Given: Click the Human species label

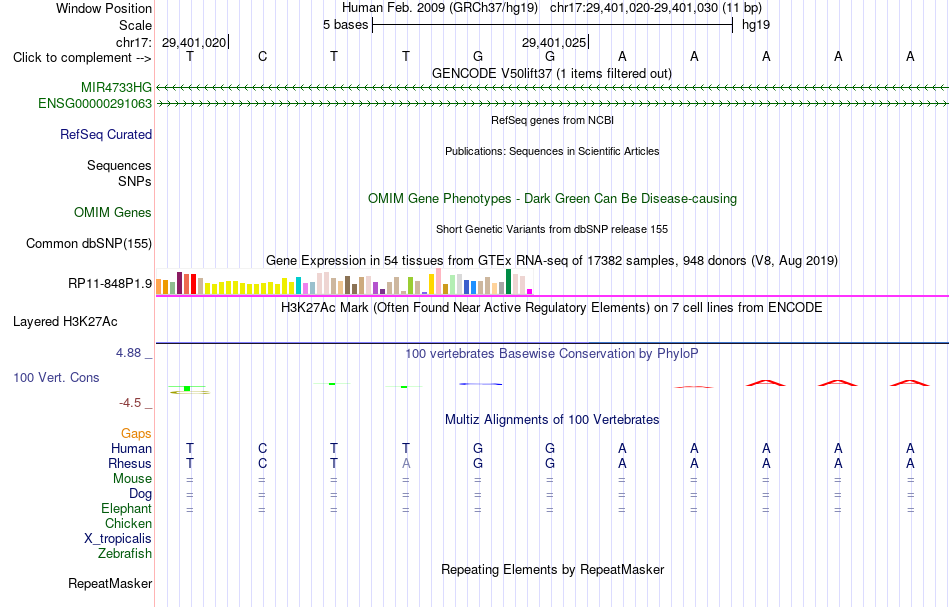Looking at the screenshot, I should (x=131, y=448).
